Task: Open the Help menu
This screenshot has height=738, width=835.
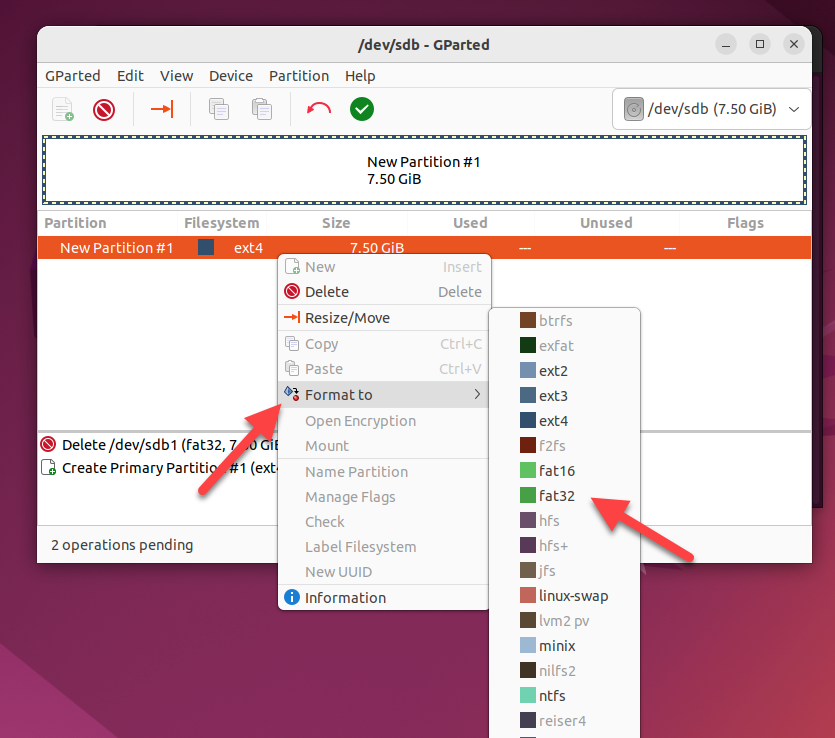Action: coord(360,76)
